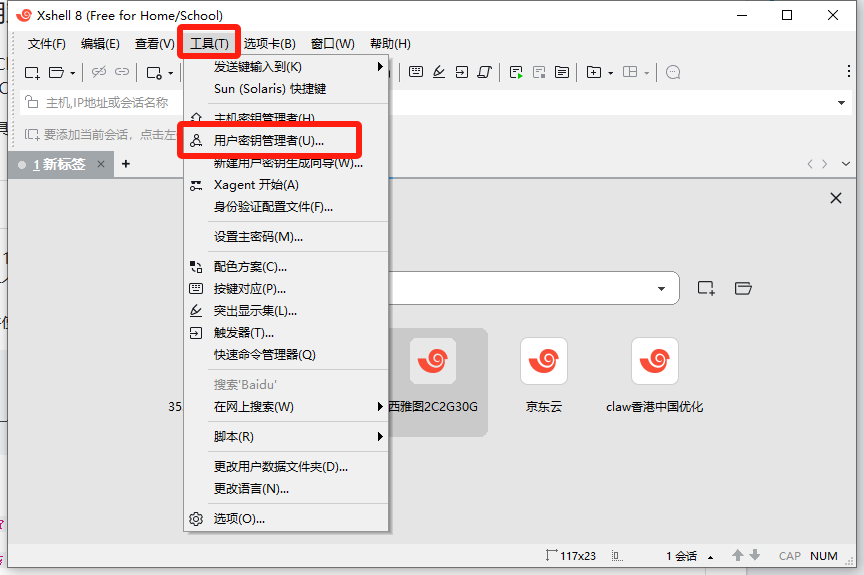Expand the tab list chevron
This screenshot has height=575, width=864.
click(846, 164)
